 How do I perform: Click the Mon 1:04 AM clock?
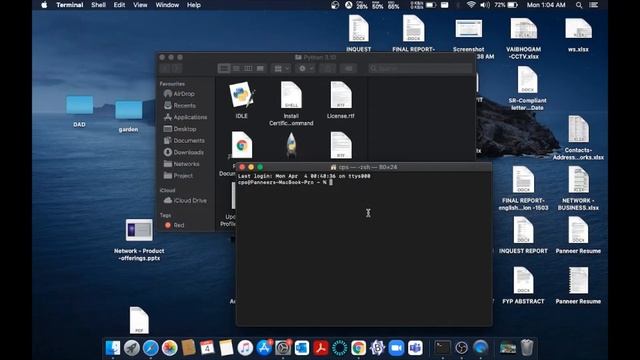point(546,5)
